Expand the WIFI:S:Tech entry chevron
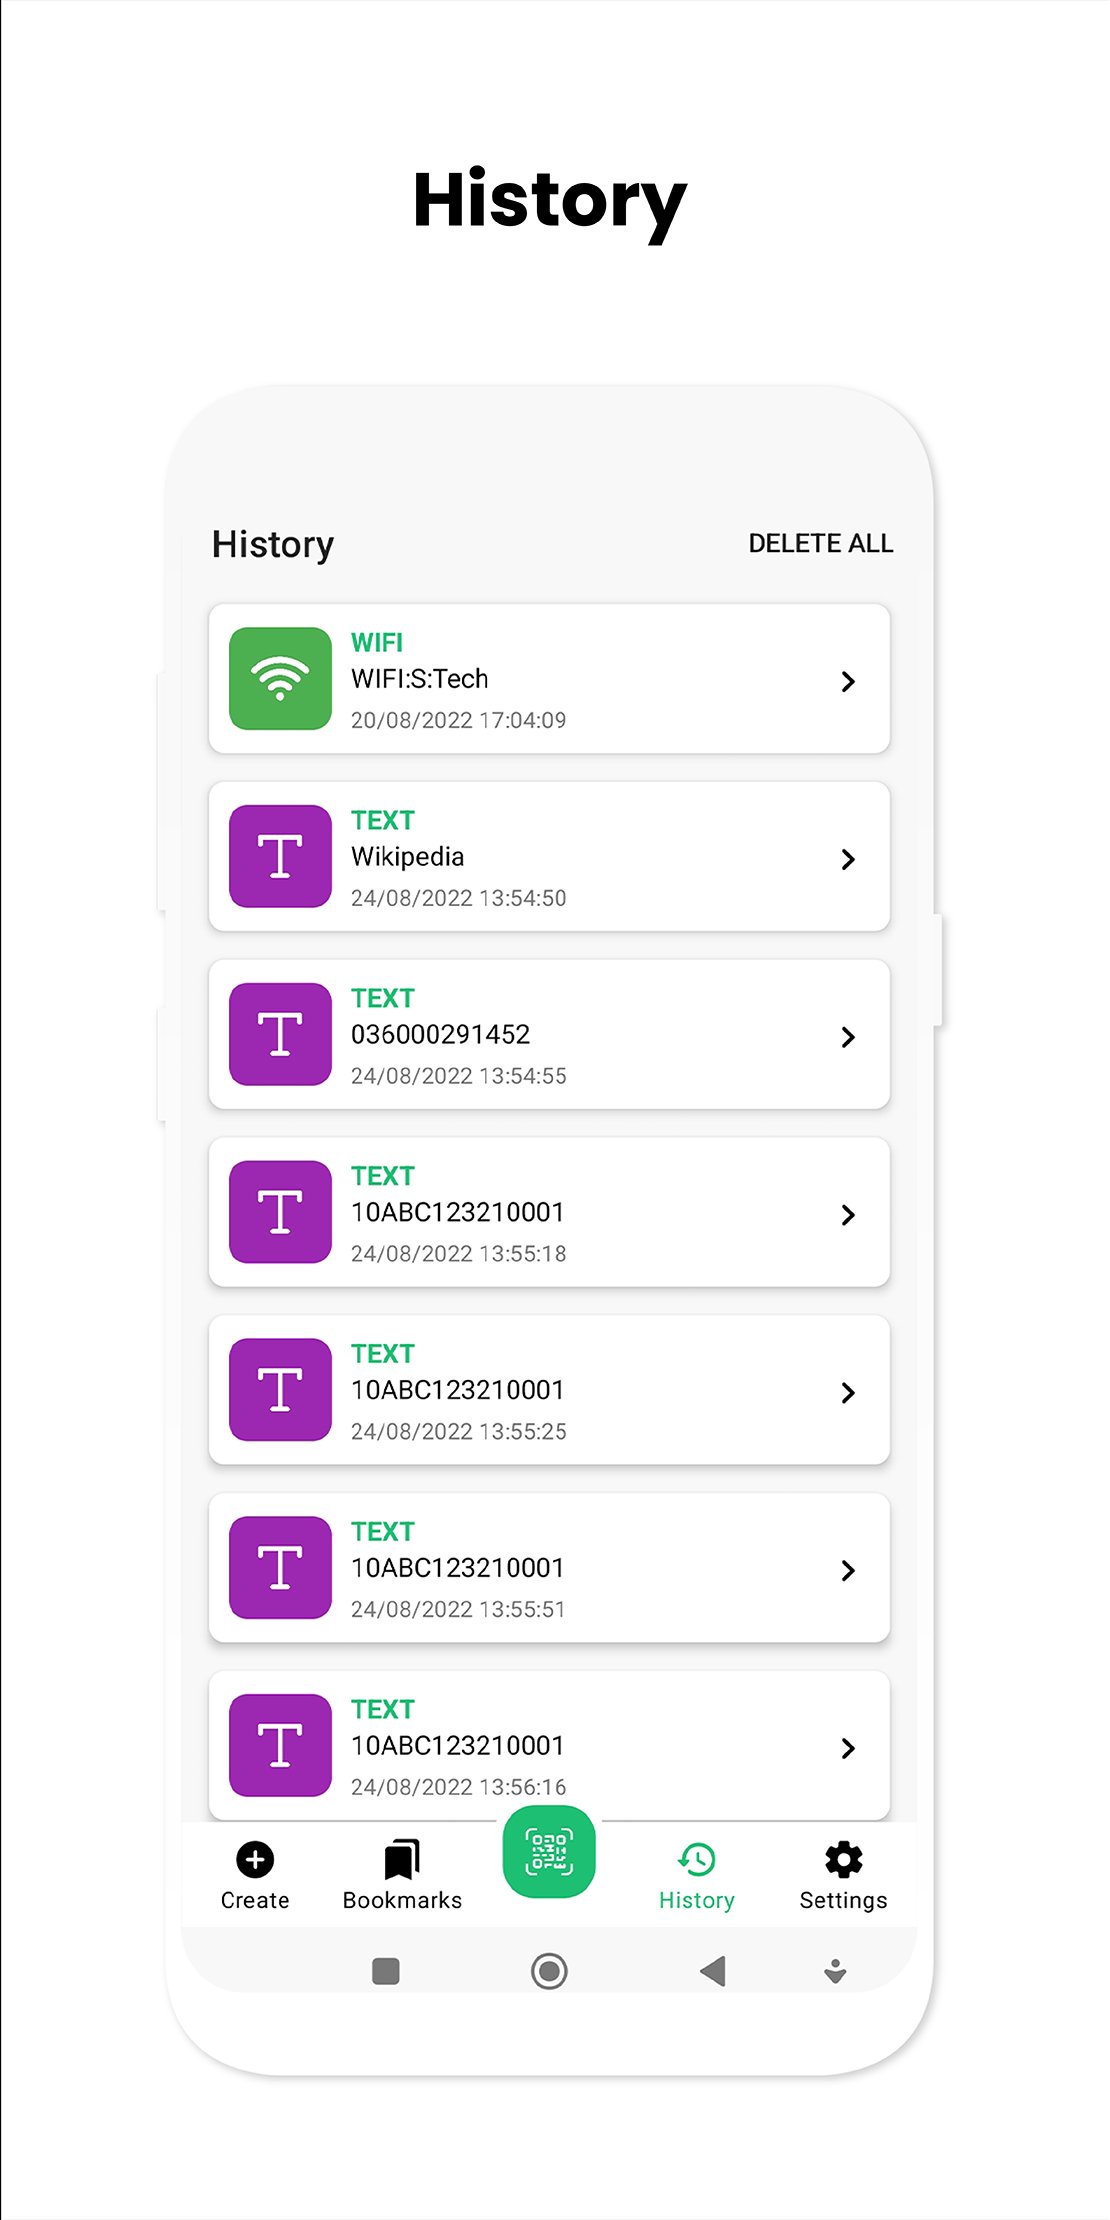Image resolution: width=1110 pixels, height=2220 pixels. (x=848, y=681)
